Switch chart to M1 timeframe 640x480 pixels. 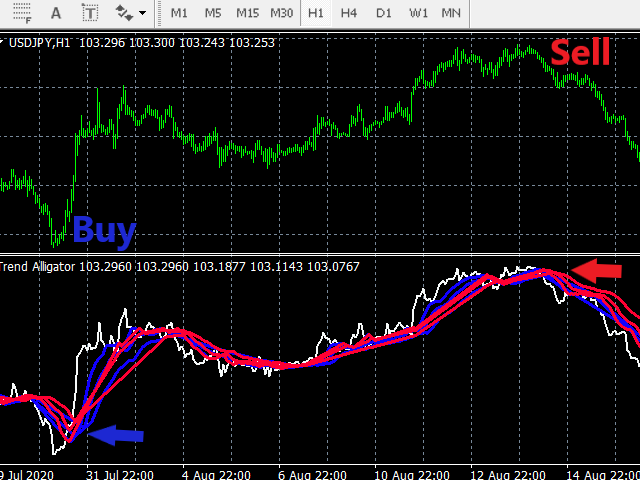click(x=179, y=13)
